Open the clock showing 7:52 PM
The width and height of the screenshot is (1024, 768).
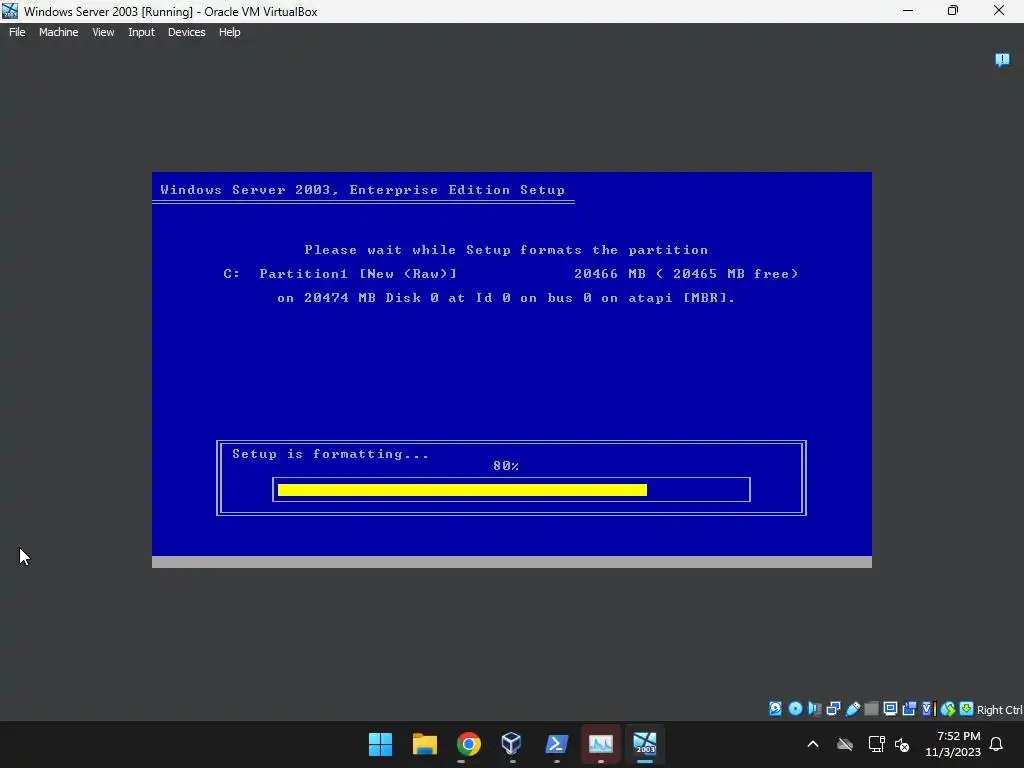pos(953,744)
